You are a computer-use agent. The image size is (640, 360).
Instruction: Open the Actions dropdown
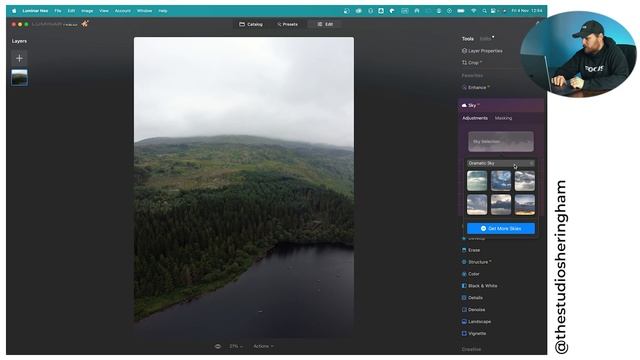point(263,346)
